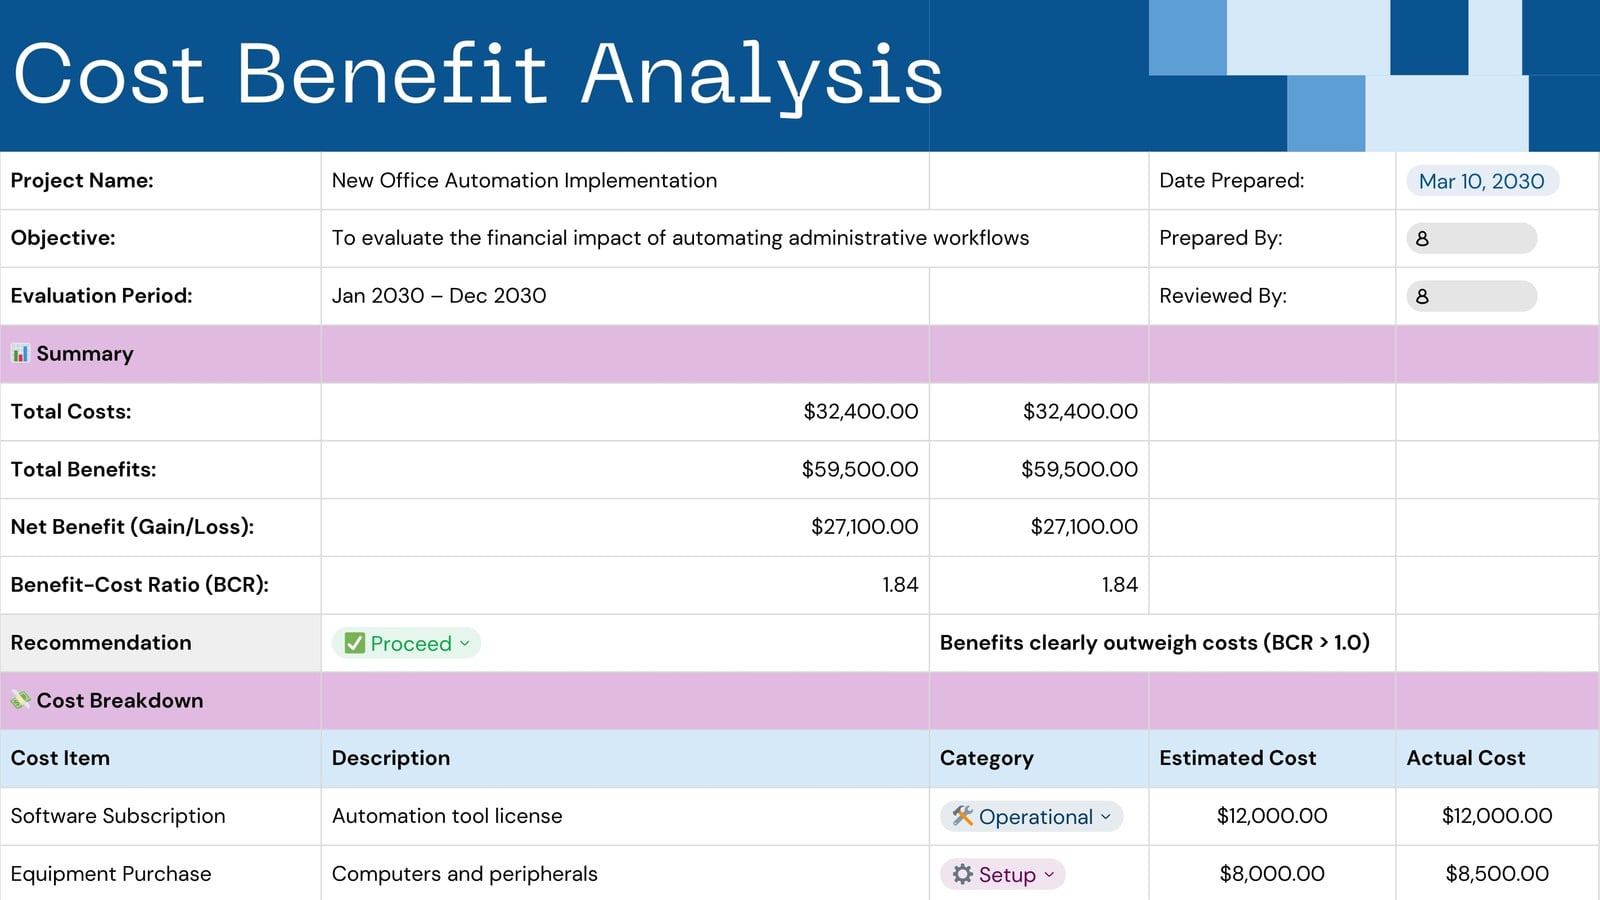1600x900 pixels.
Task: Select the $8,500.00 actual cost cell
Action: (x=1497, y=874)
